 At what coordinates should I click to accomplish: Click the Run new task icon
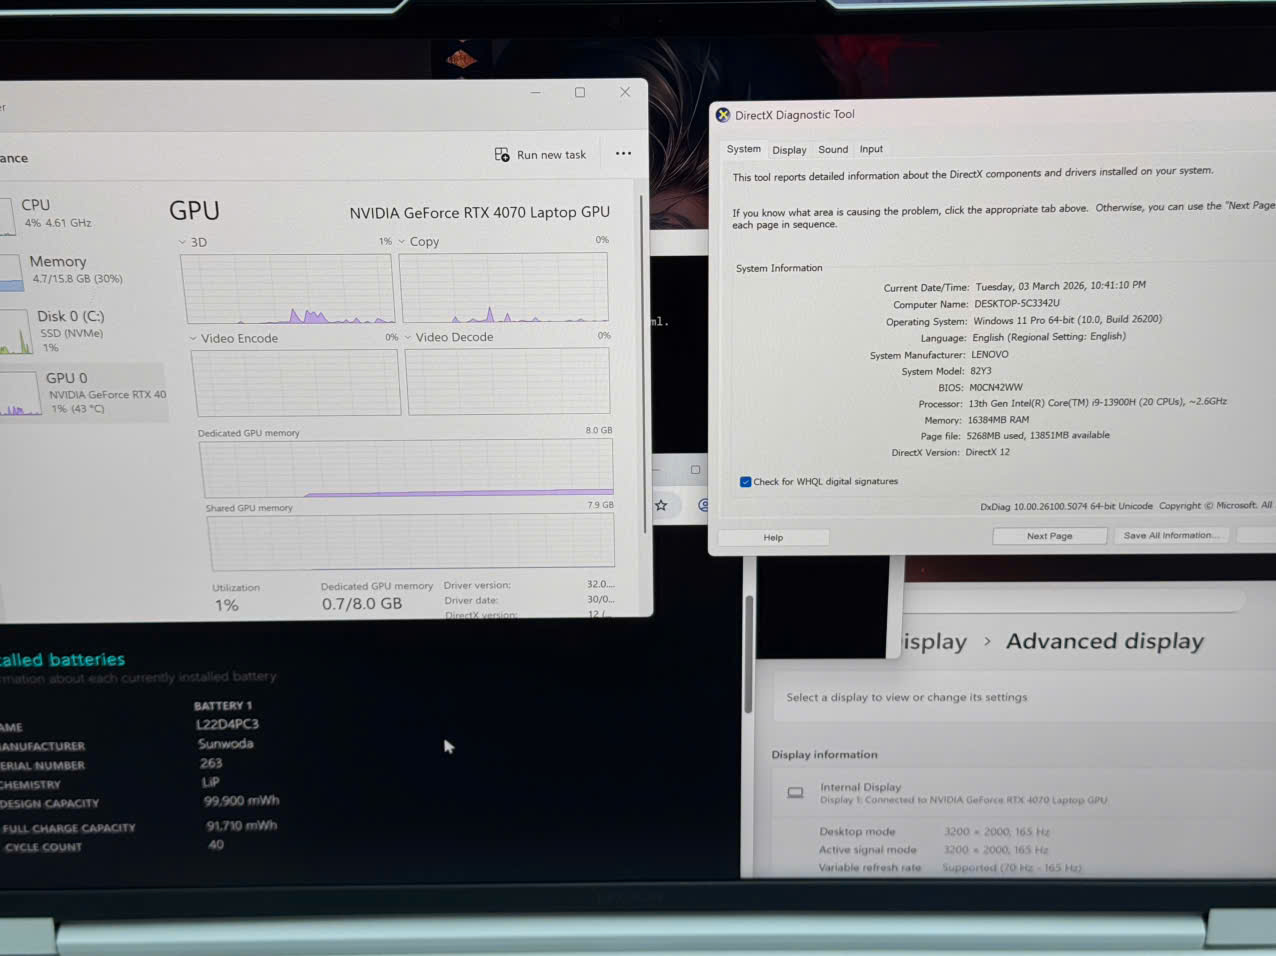(502, 154)
